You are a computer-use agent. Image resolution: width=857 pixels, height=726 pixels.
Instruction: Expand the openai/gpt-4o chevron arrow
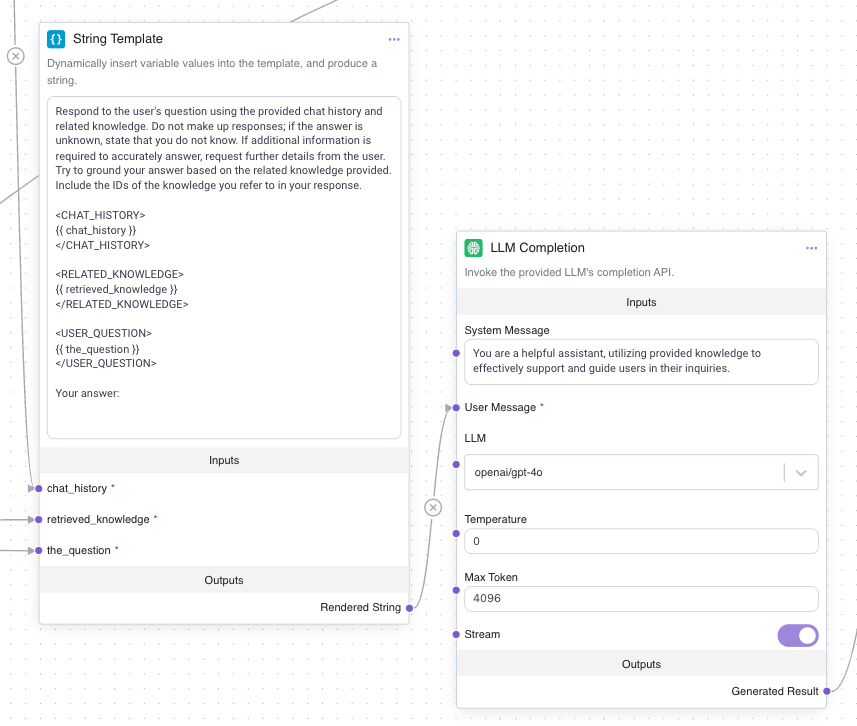[x=801, y=472]
